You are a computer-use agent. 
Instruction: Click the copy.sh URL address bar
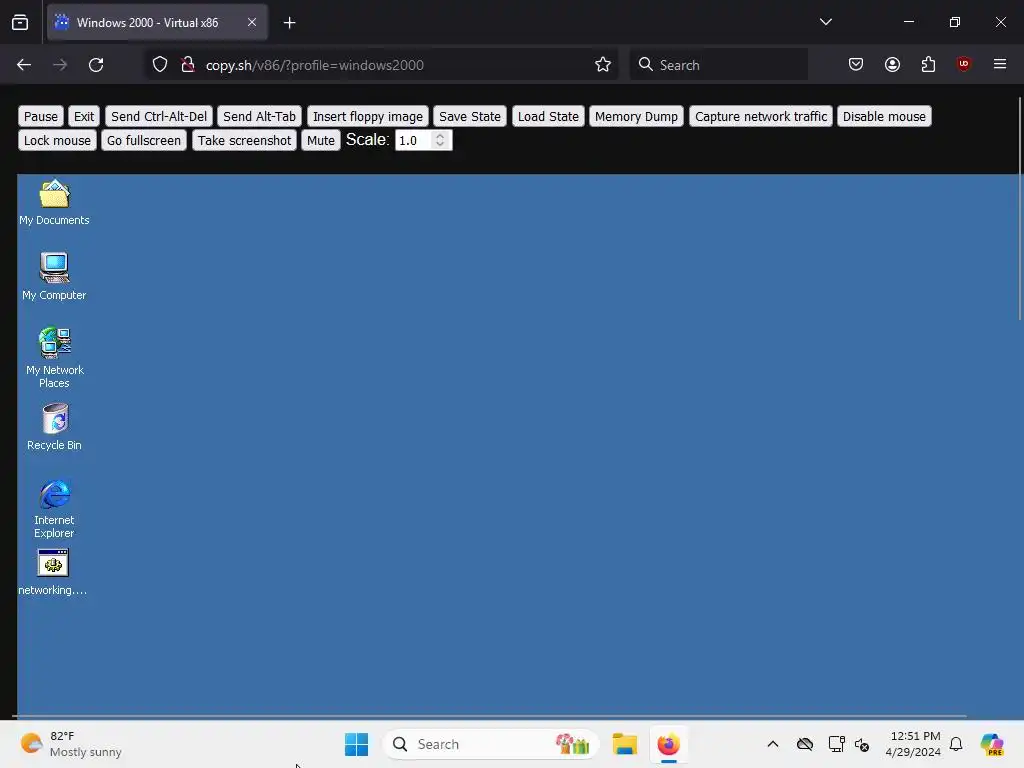(x=382, y=65)
